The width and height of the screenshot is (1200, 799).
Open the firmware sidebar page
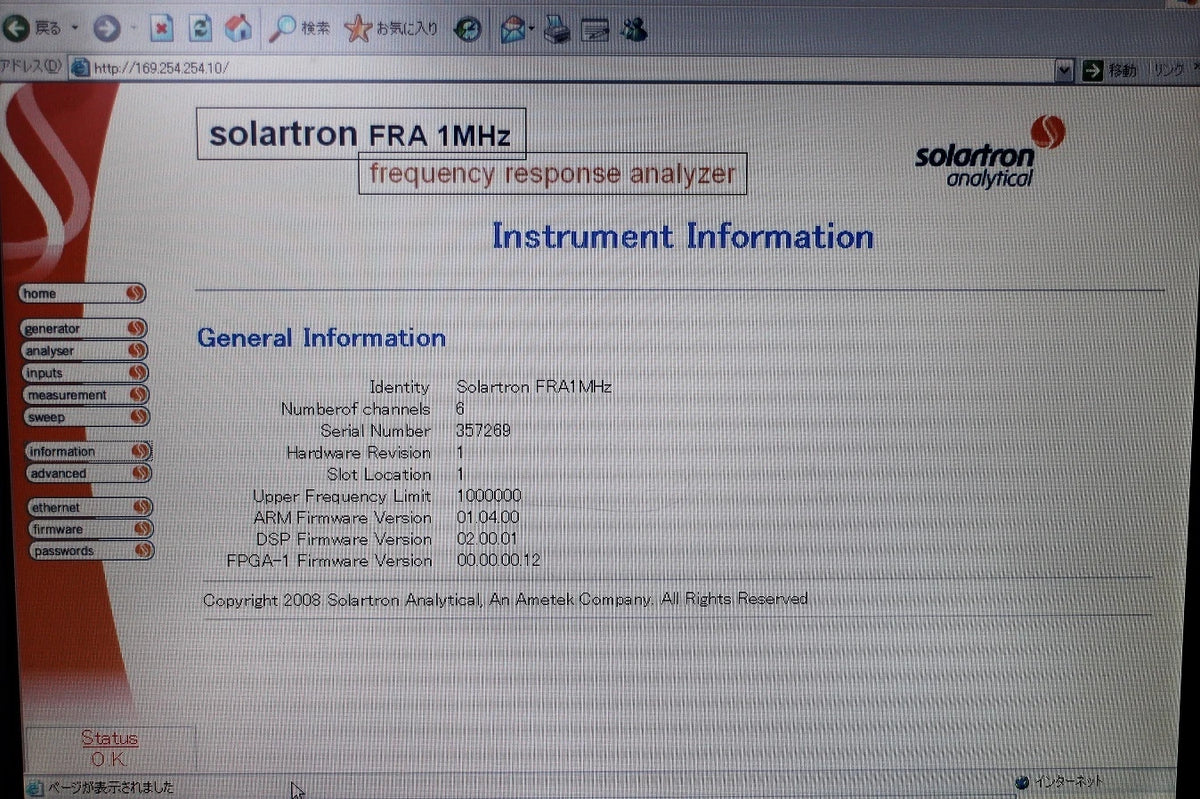(x=91, y=529)
